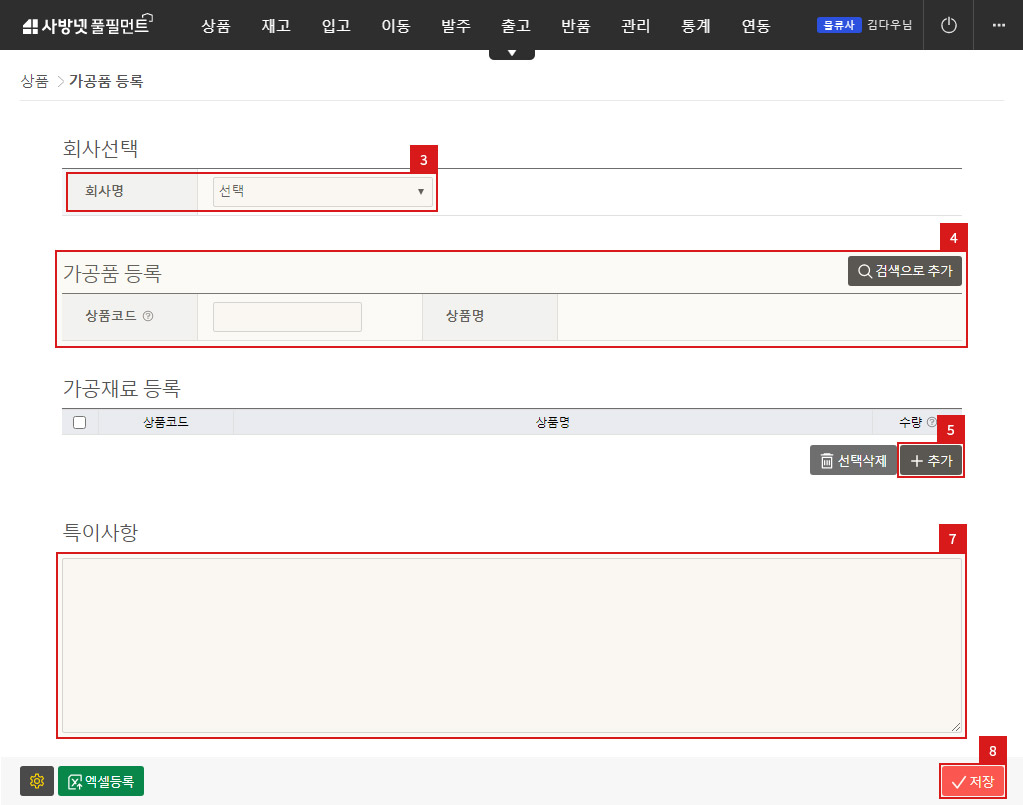Click the trash icon on 선택삭제 button
1023x805 pixels.
coord(826,460)
